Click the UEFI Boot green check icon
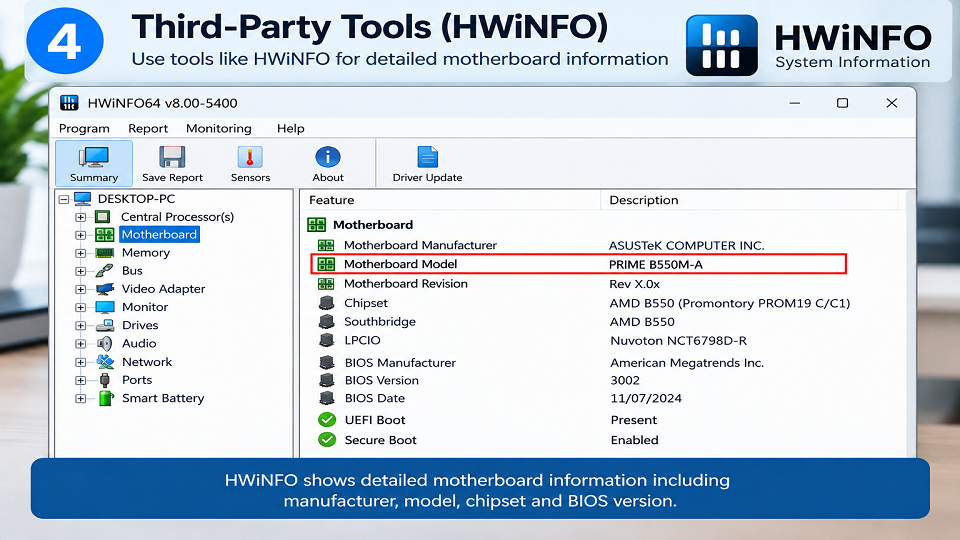This screenshot has width=960, height=540. click(327, 420)
